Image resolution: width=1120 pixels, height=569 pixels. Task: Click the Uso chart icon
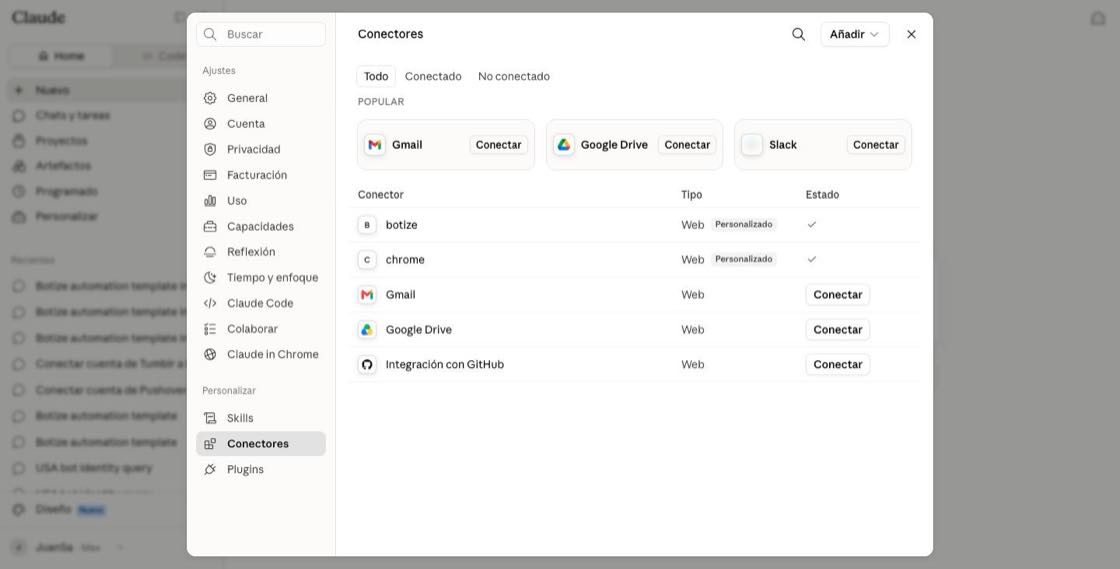[x=210, y=201]
